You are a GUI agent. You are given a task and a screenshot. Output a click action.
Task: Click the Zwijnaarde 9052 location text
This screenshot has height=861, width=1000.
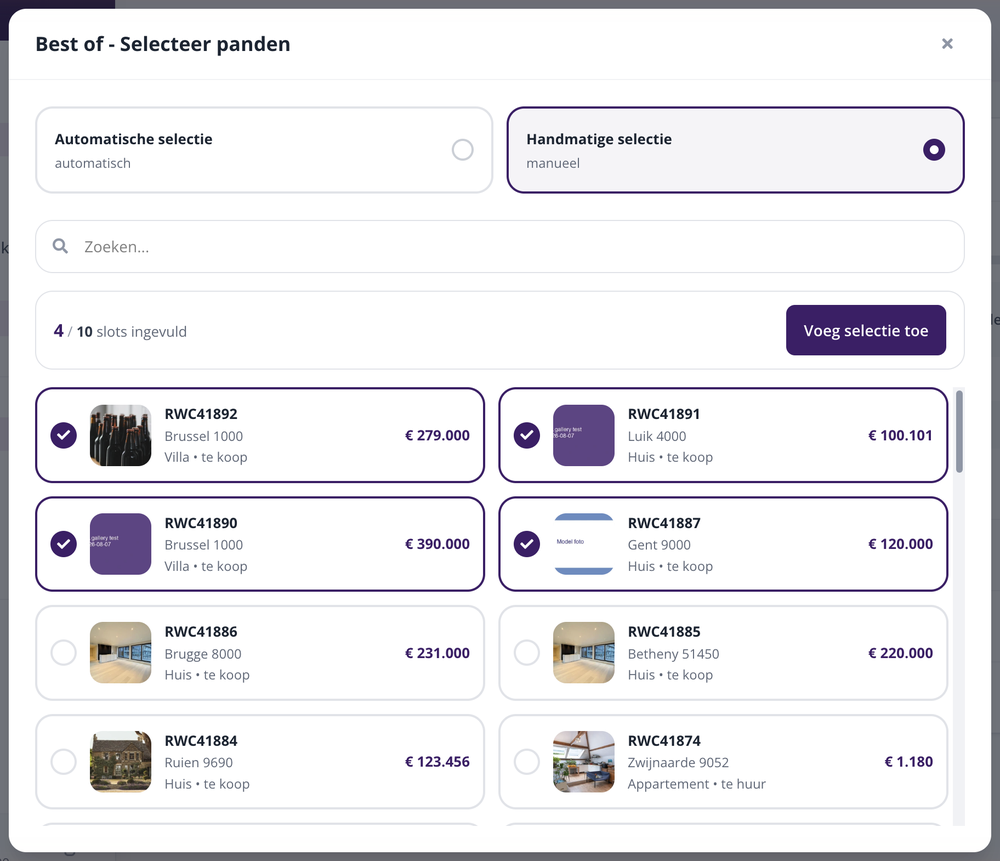click(678, 762)
